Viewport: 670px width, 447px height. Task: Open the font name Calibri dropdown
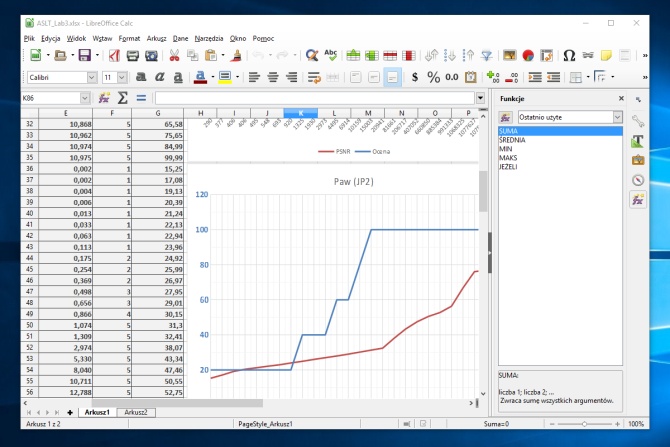coord(92,76)
